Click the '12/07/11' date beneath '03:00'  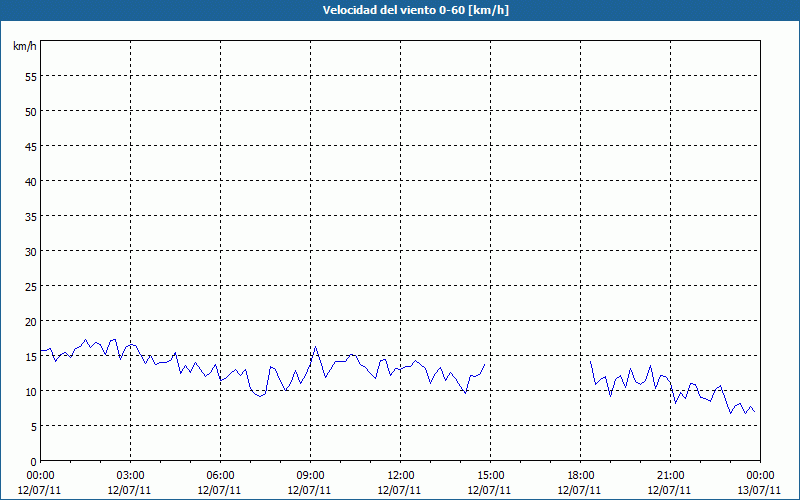130,490
